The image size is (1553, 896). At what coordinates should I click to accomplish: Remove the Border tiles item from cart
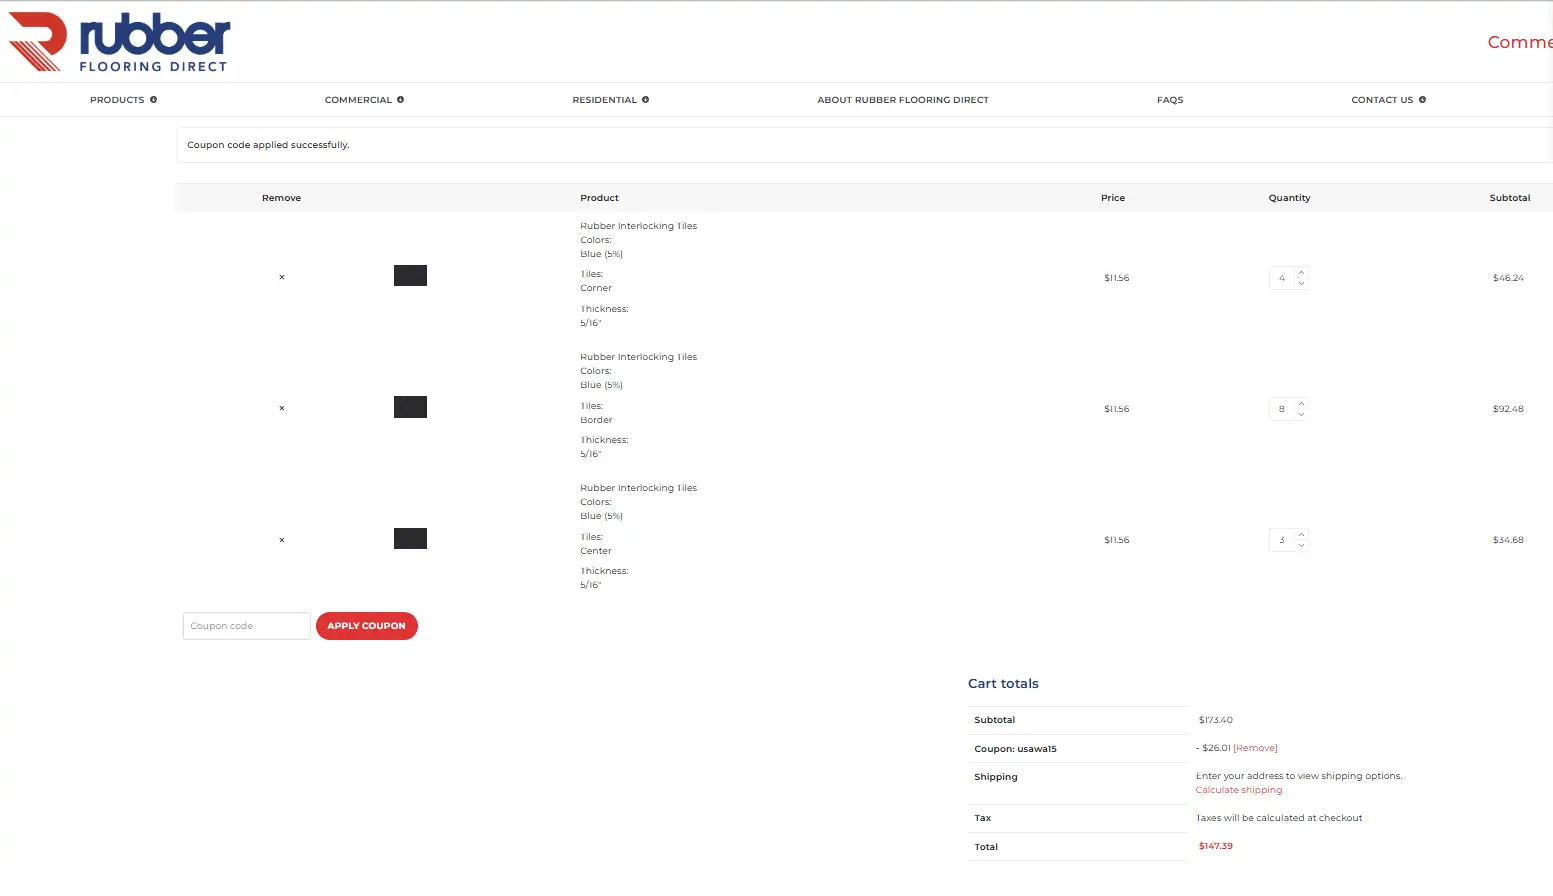point(282,408)
